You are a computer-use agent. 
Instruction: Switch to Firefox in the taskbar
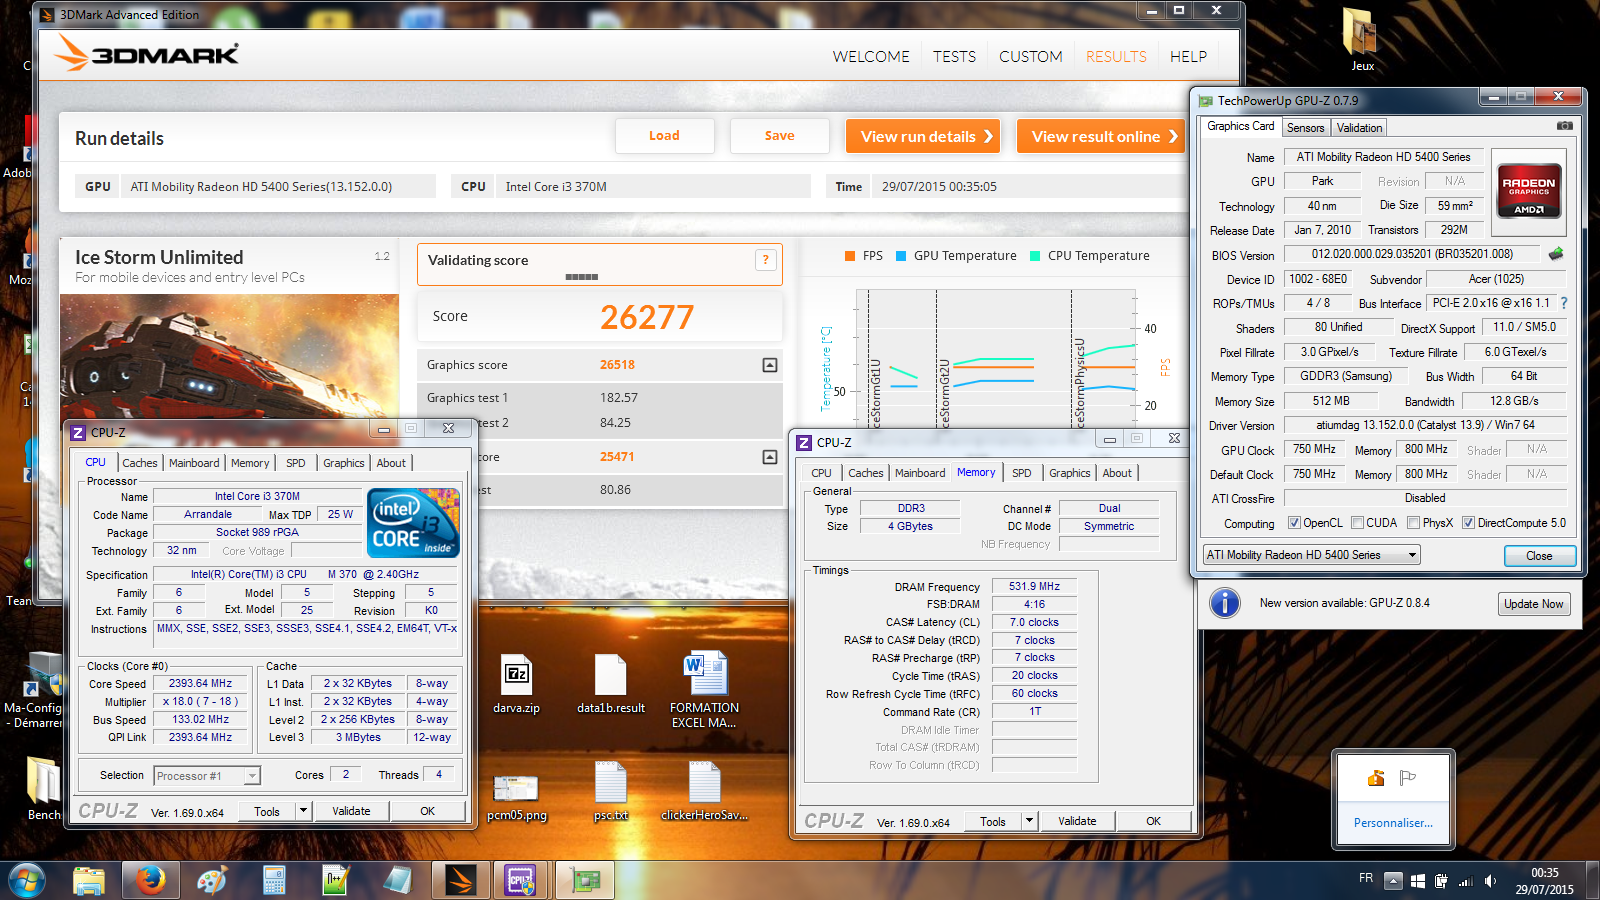click(150, 880)
